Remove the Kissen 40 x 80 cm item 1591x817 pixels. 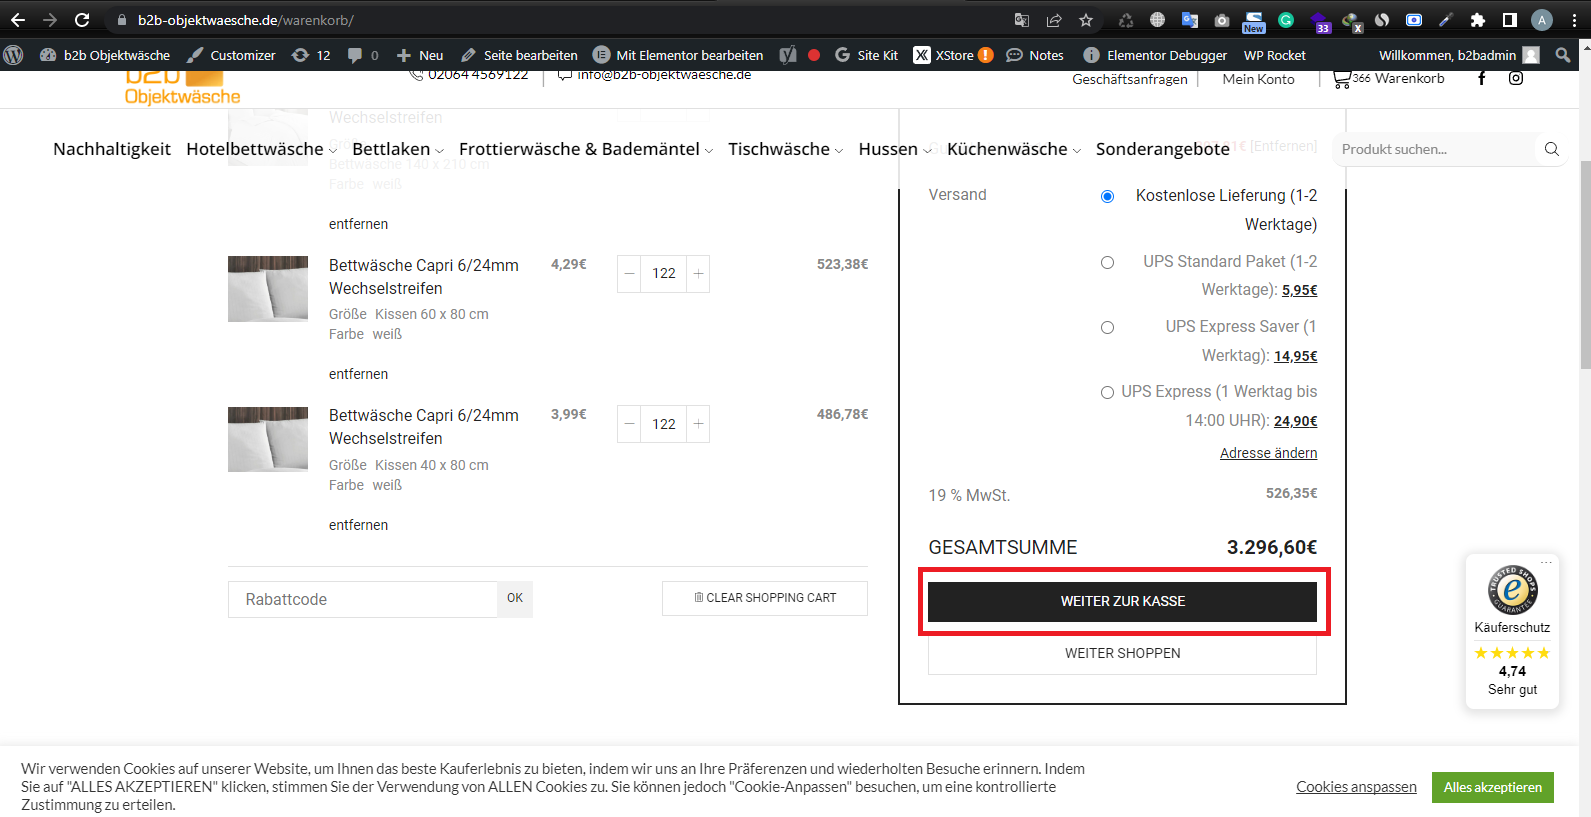[358, 525]
